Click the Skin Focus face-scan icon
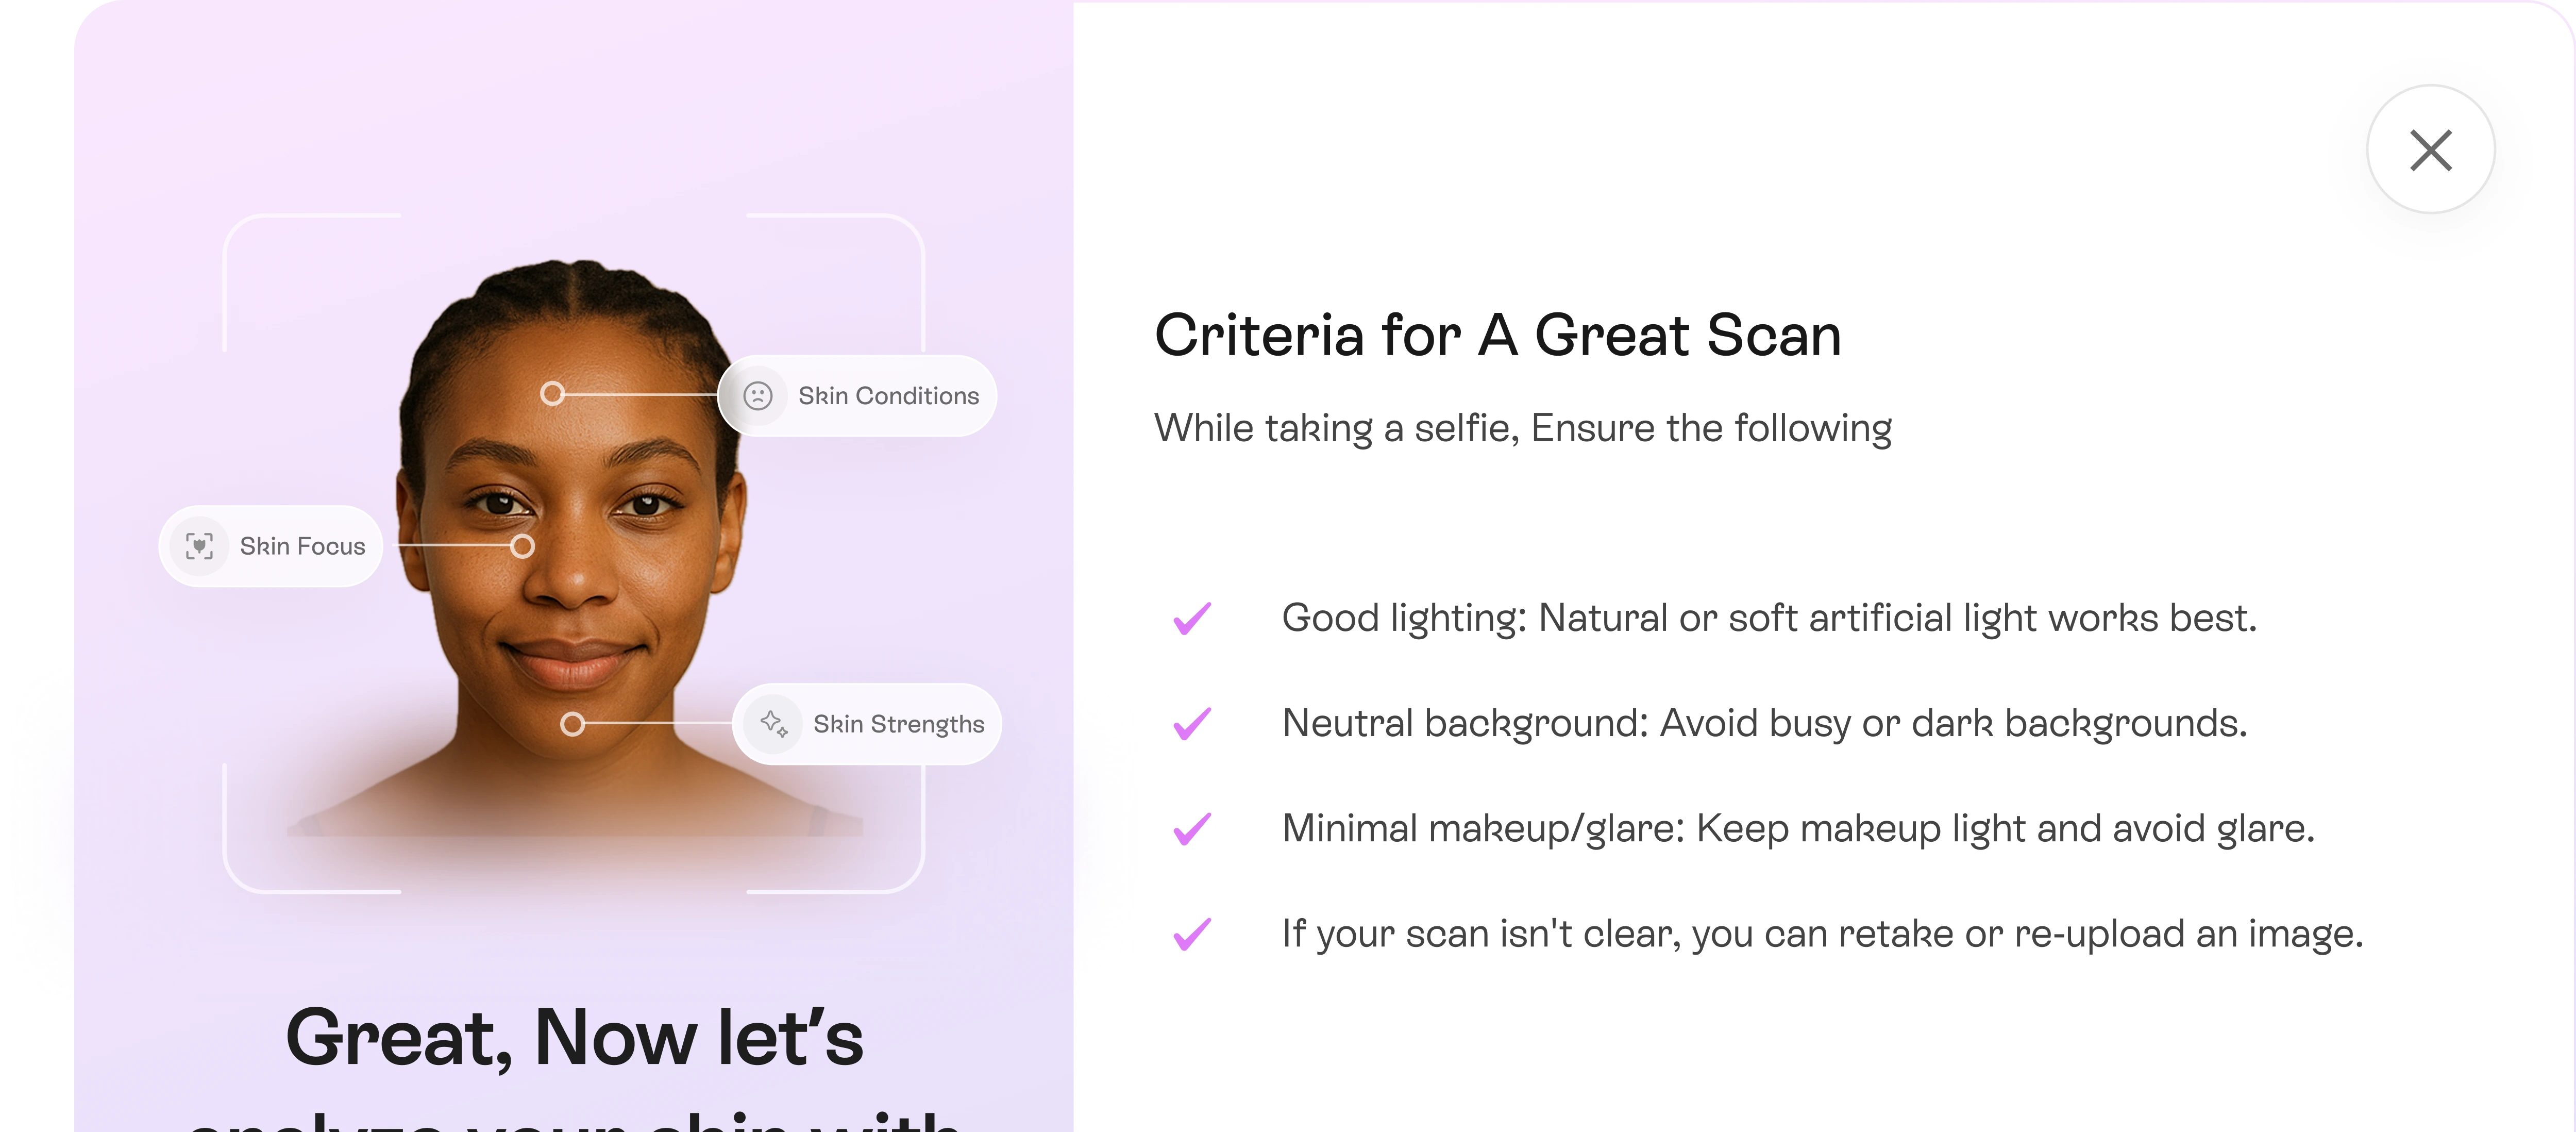The height and width of the screenshot is (1132, 2576). click(199, 546)
